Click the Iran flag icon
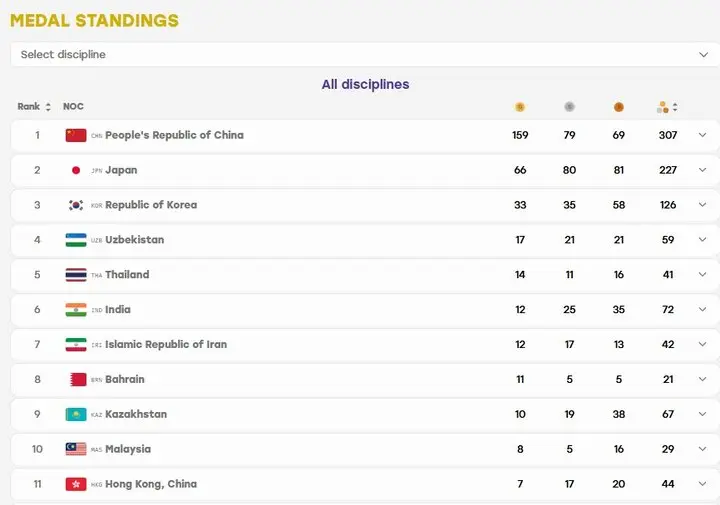This screenshot has height=505, width=720. click(76, 345)
